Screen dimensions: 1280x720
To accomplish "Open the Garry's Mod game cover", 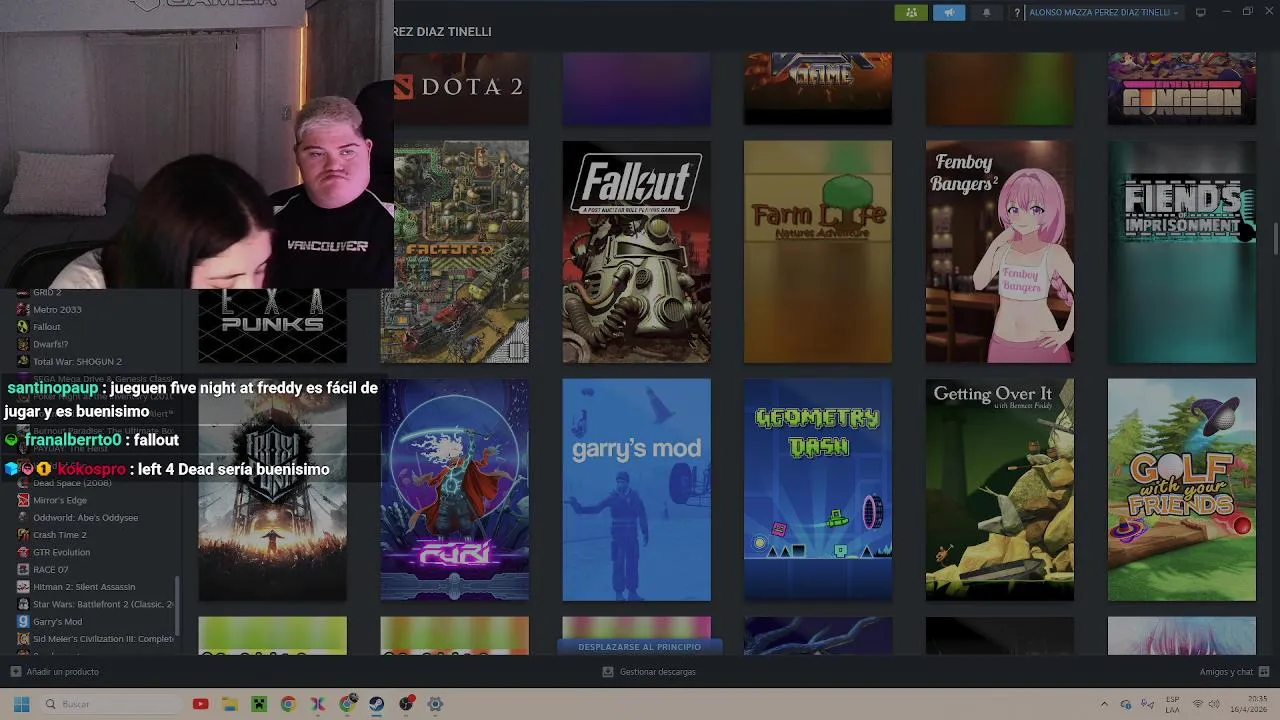I will [x=636, y=490].
